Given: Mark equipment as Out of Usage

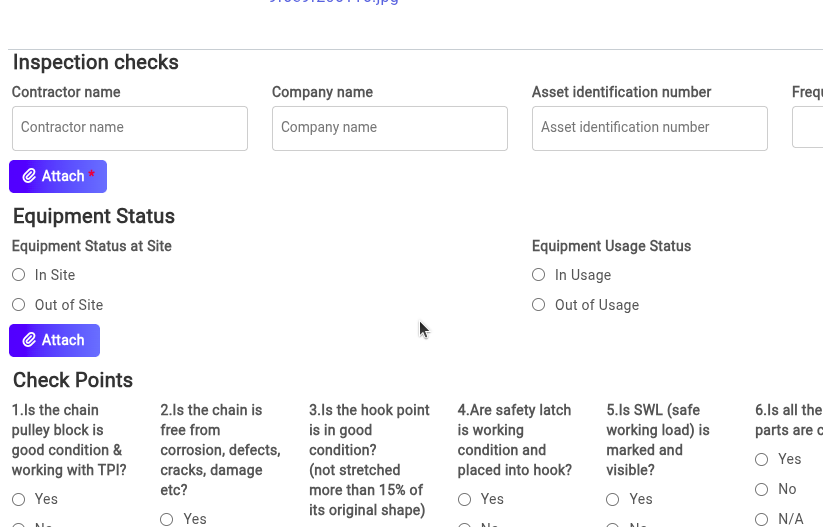Looking at the screenshot, I should (539, 305).
